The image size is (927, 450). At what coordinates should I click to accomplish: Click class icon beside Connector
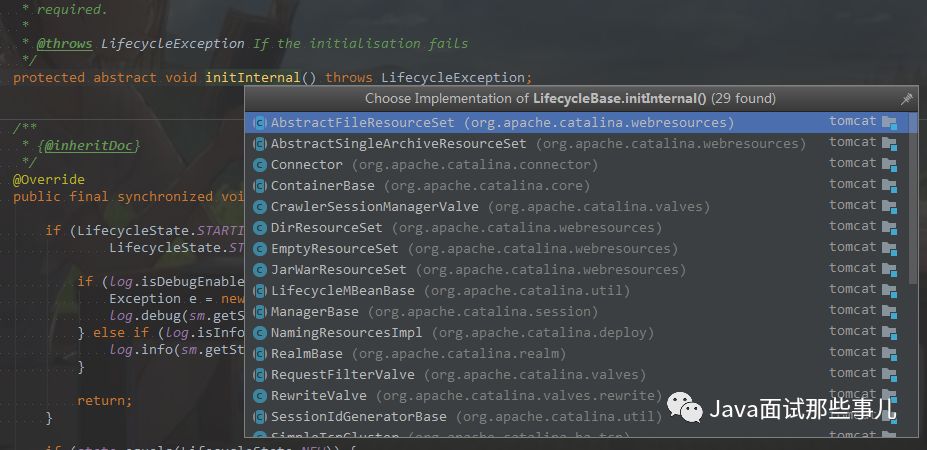[x=260, y=165]
